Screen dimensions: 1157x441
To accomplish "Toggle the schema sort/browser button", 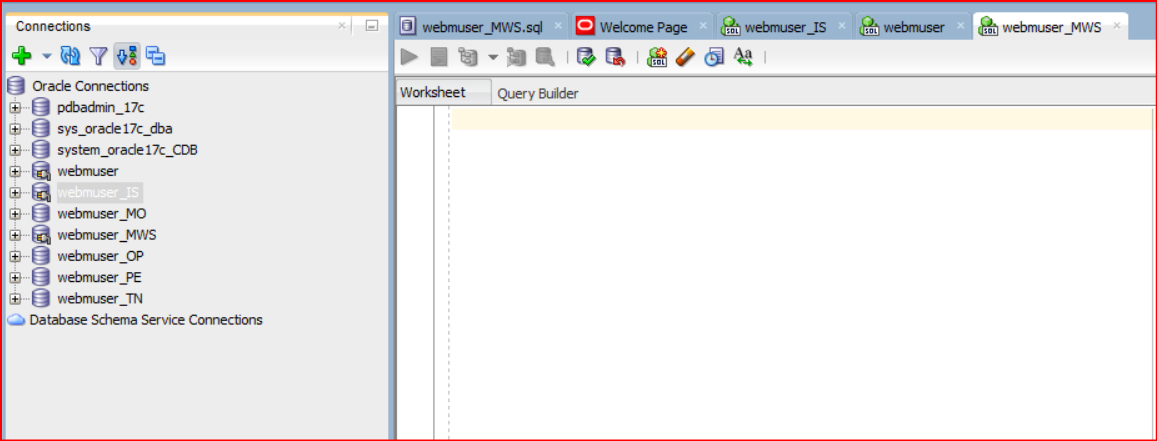I will pyautogui.click(x=126, y=55).
